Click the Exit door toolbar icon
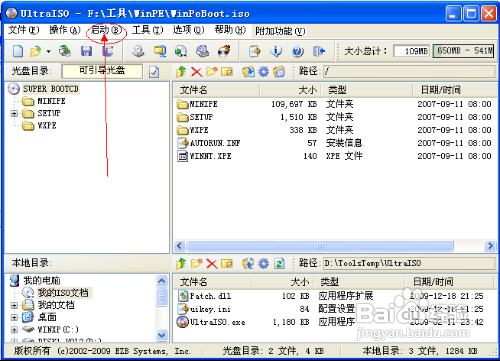 [x=319, y=51]
